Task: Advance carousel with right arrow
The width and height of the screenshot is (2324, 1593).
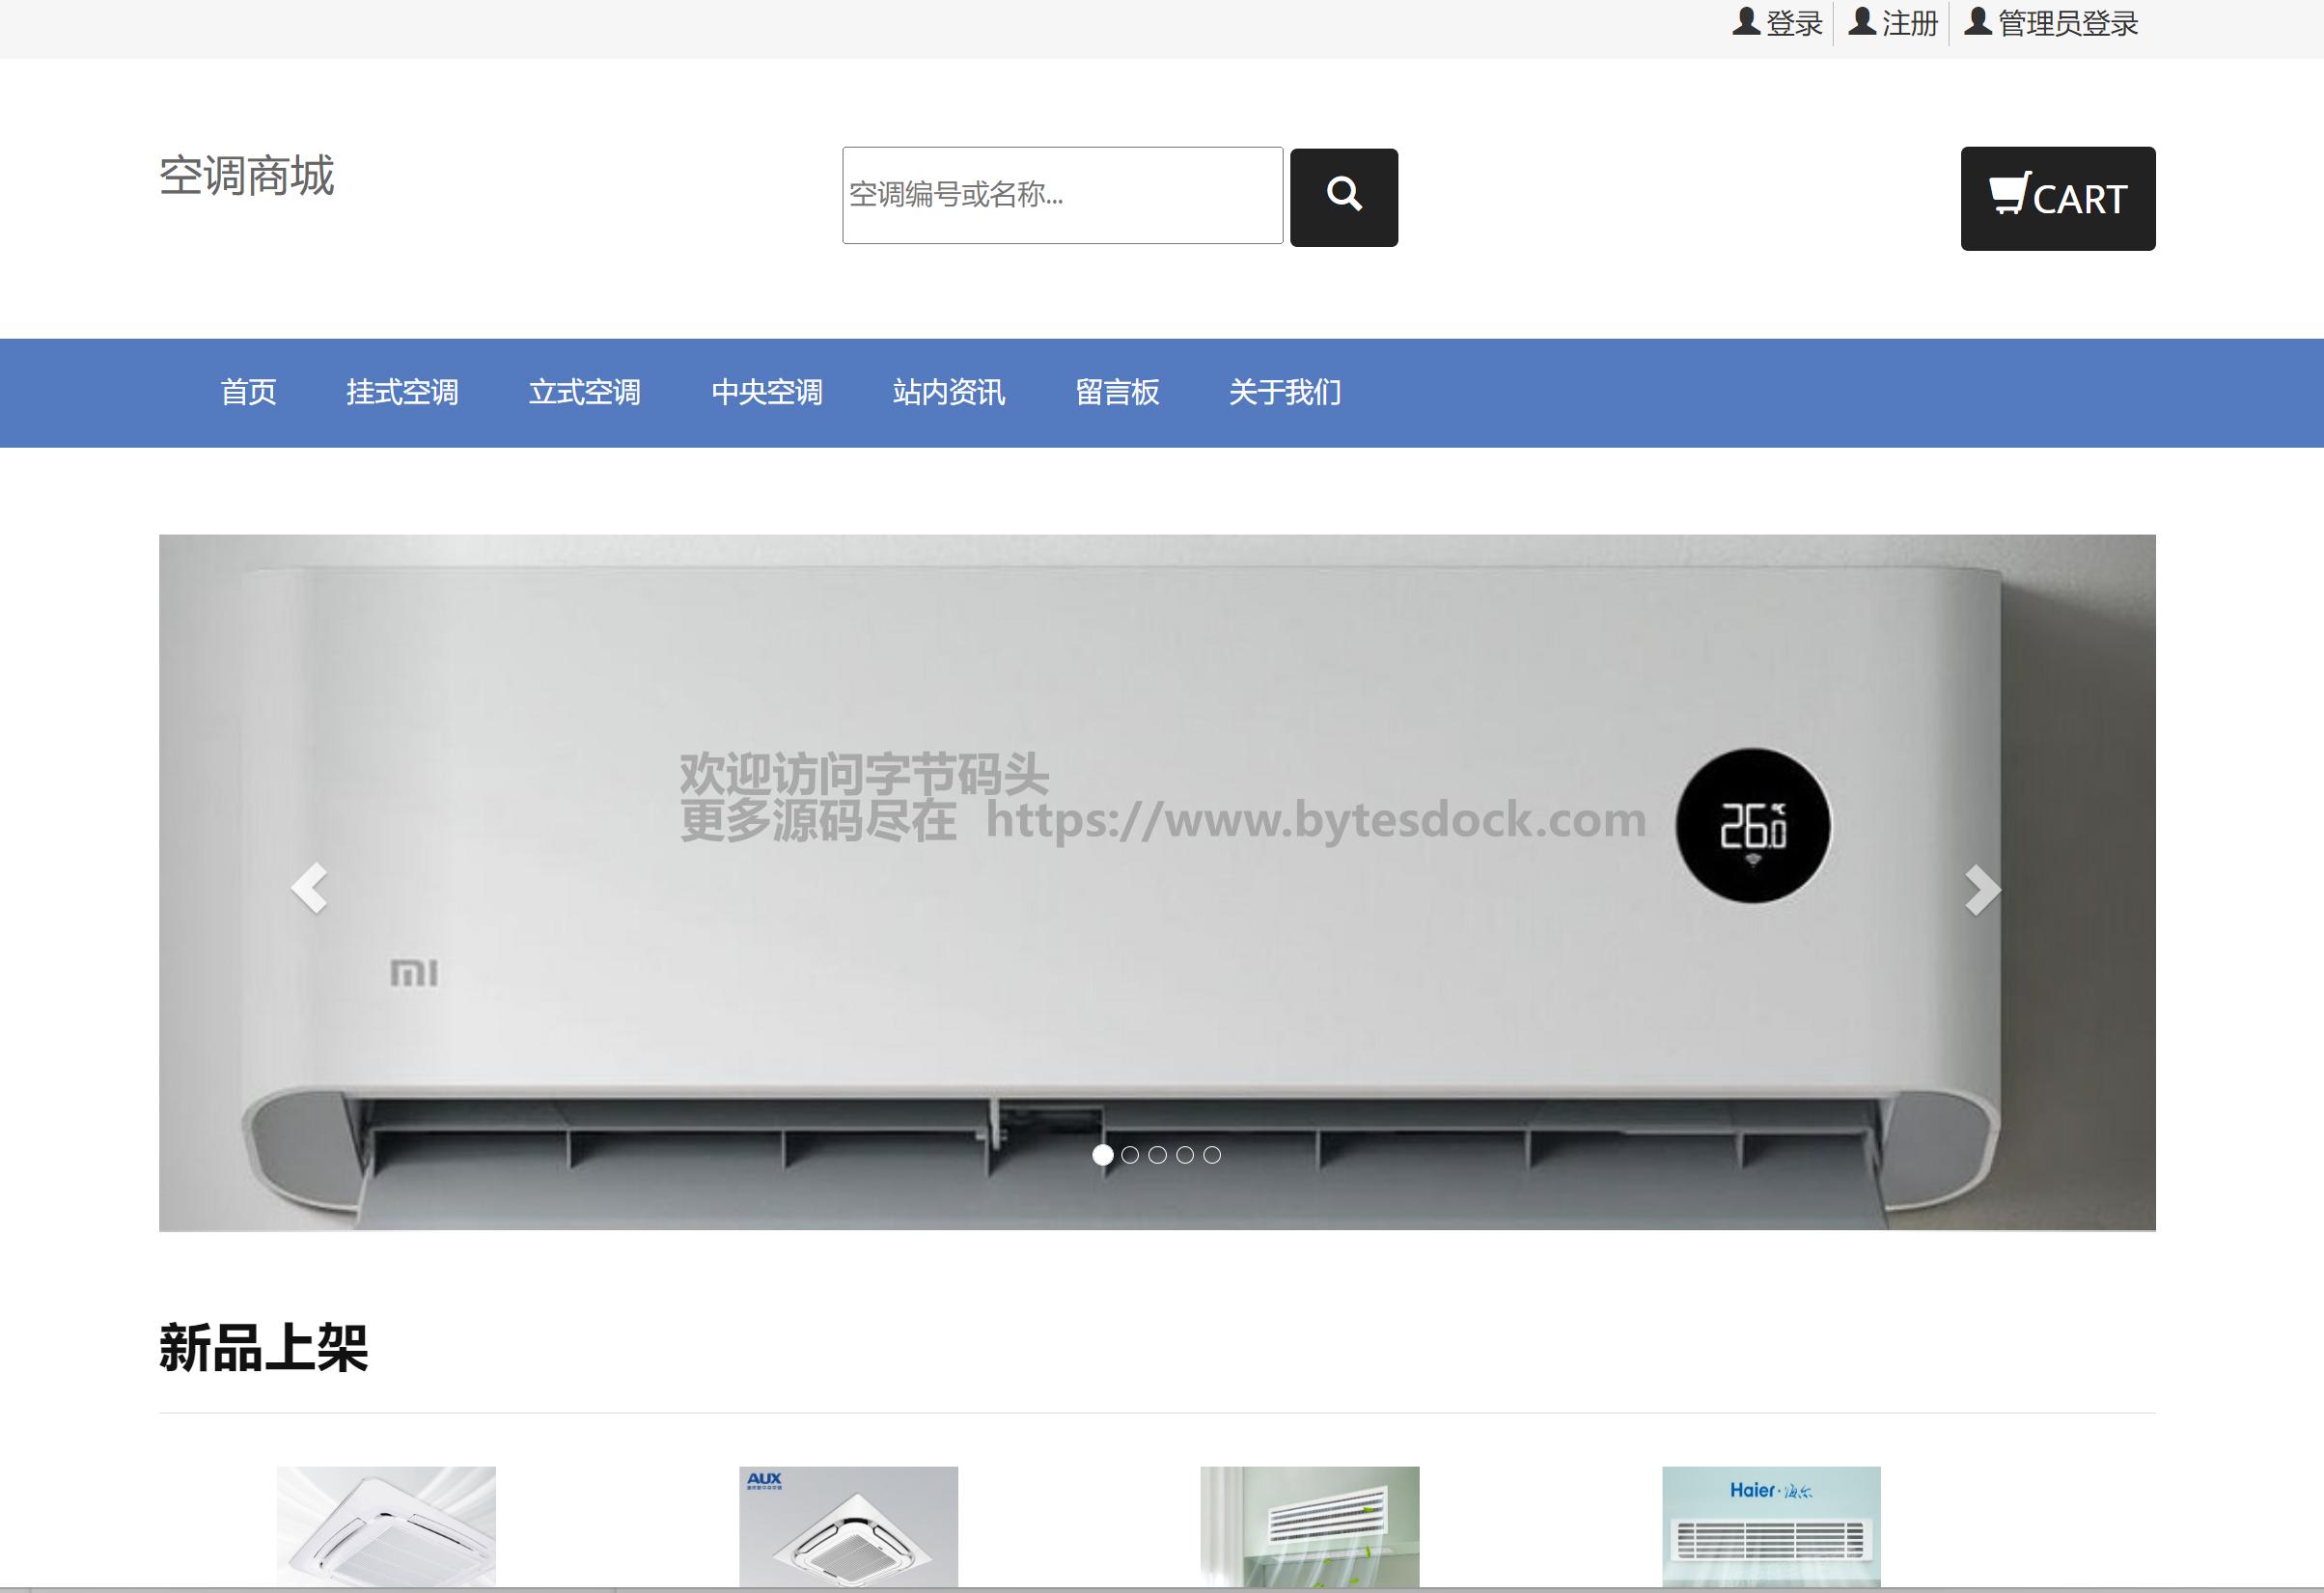Action: pos(1981,889)
